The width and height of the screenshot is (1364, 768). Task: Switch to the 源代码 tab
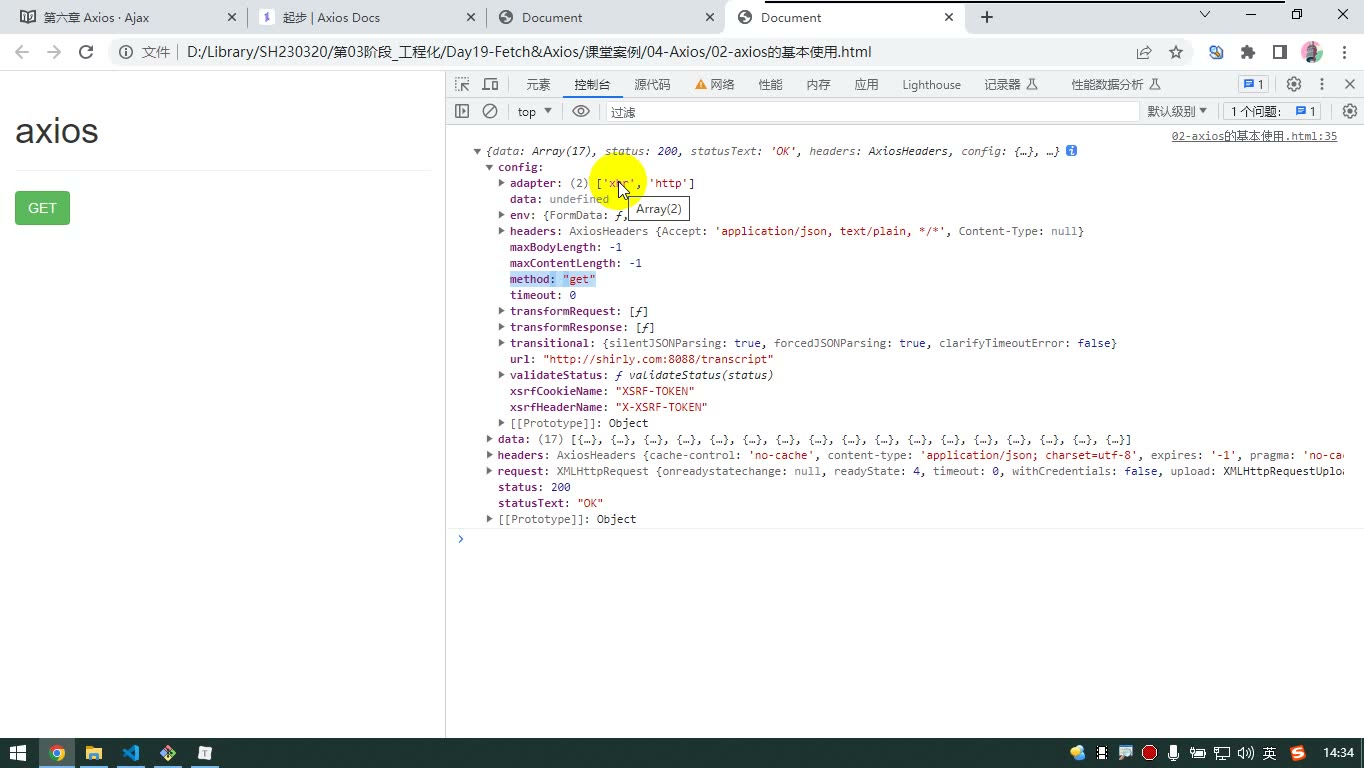(652, 85)
